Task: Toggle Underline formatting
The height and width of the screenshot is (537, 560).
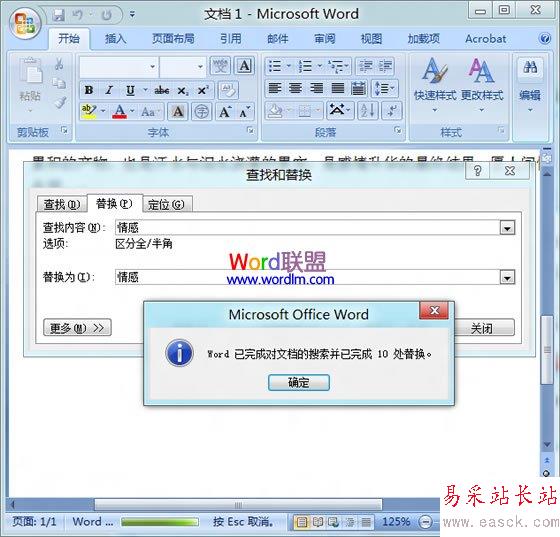Action: pyautogui.click(x=130, y=90)
